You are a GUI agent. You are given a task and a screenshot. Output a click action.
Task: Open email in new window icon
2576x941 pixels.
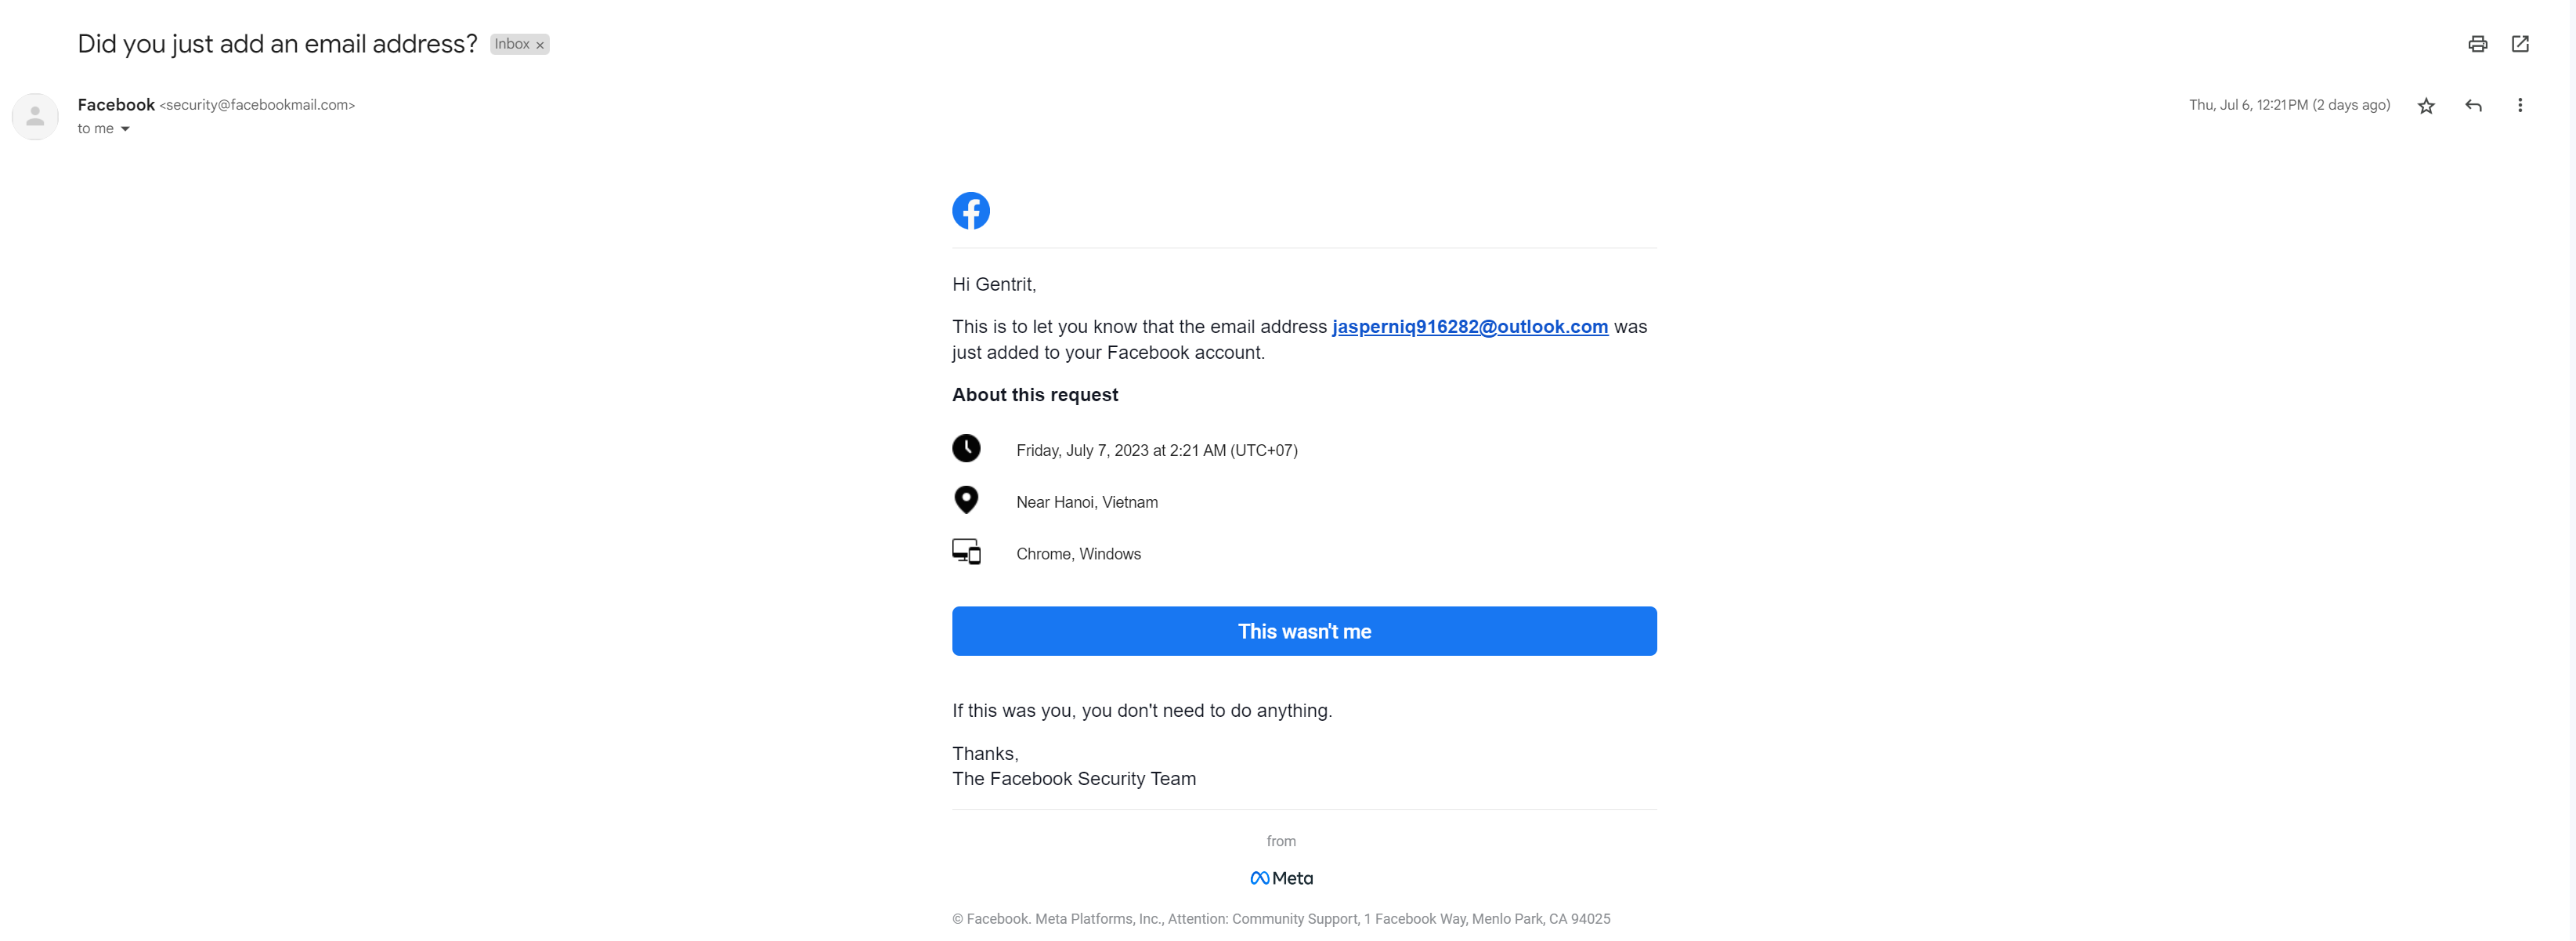pyautogui.click(x=2520, y=44)
